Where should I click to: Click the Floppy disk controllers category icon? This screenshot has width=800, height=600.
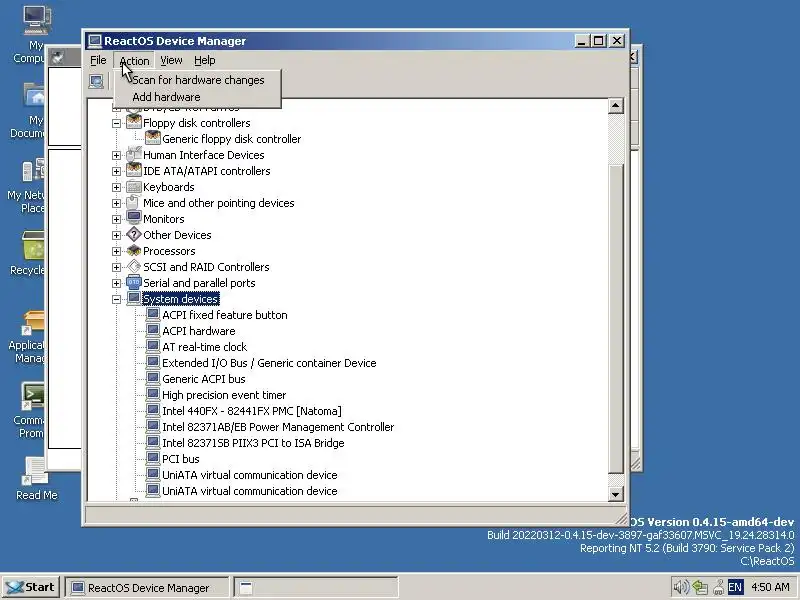[x=134, y=122]
